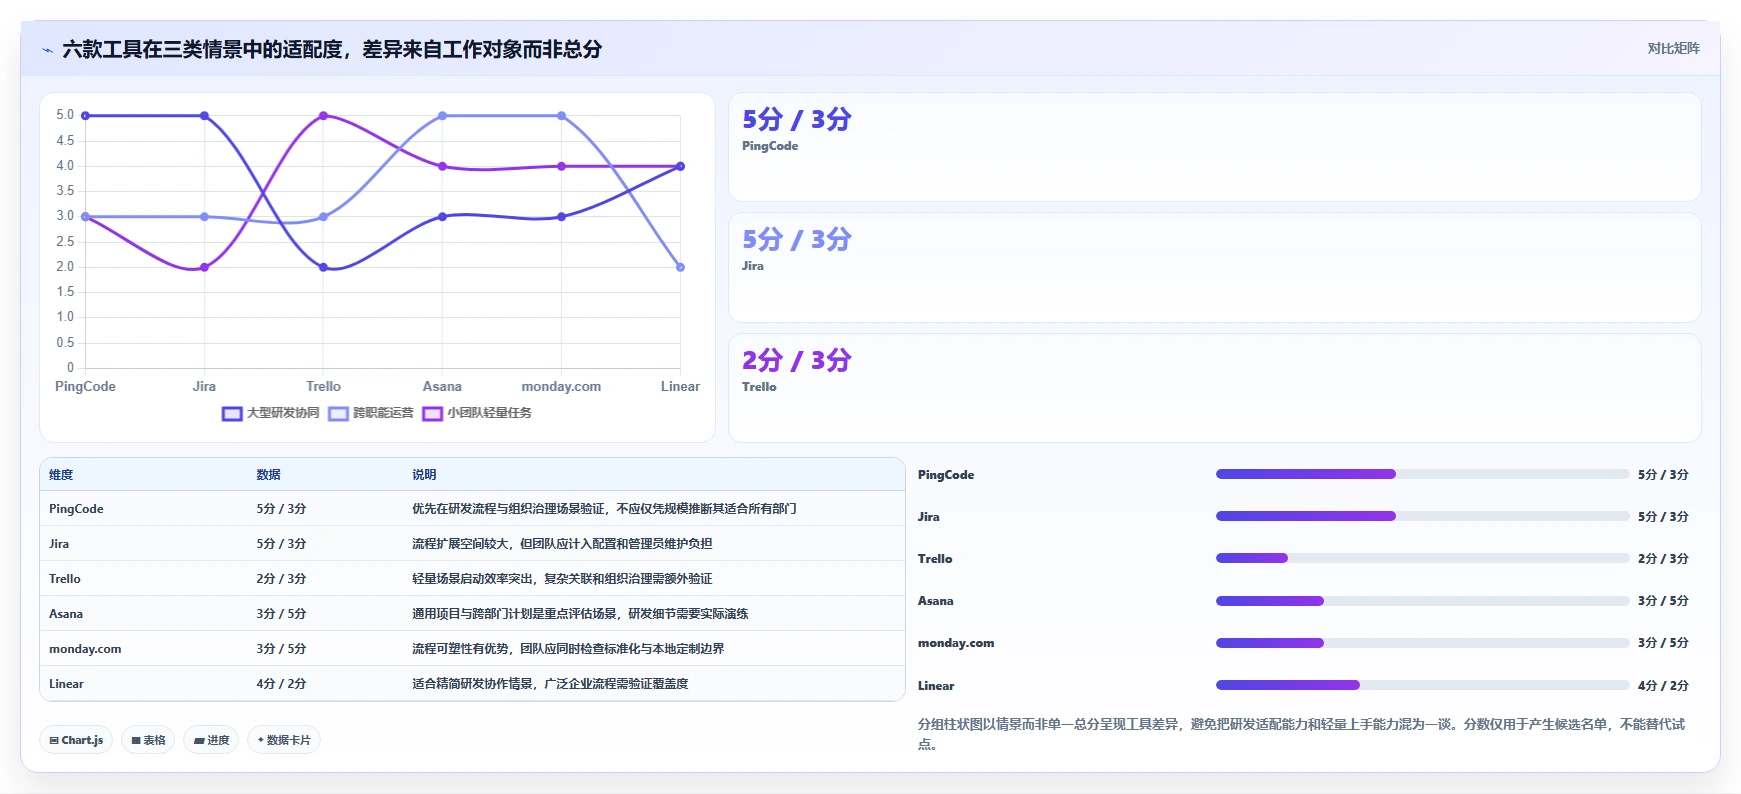
Task: Click the description starting with 轻量场景启动效率突出
Action: tap(562, 579)
